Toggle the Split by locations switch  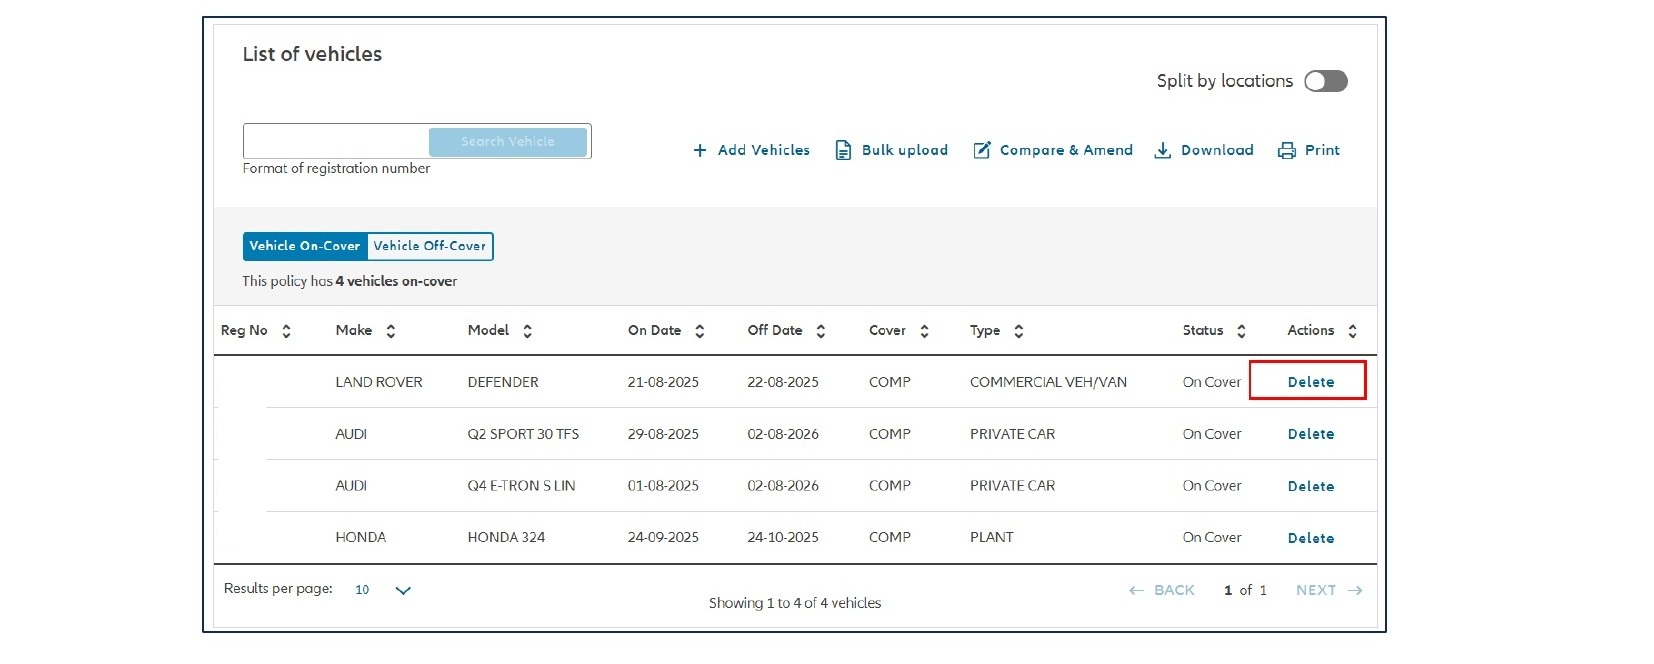pos(1326,81)
